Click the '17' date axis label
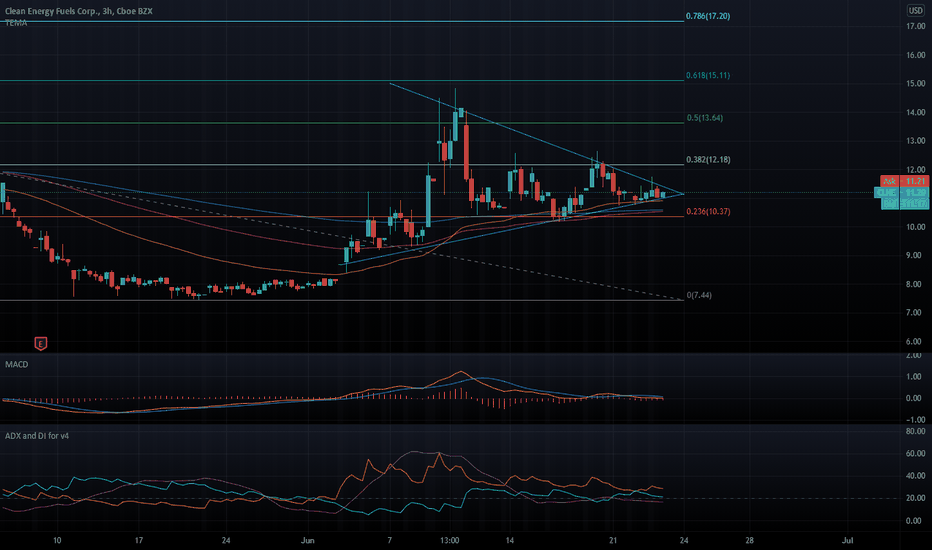 tap(138, 540)
